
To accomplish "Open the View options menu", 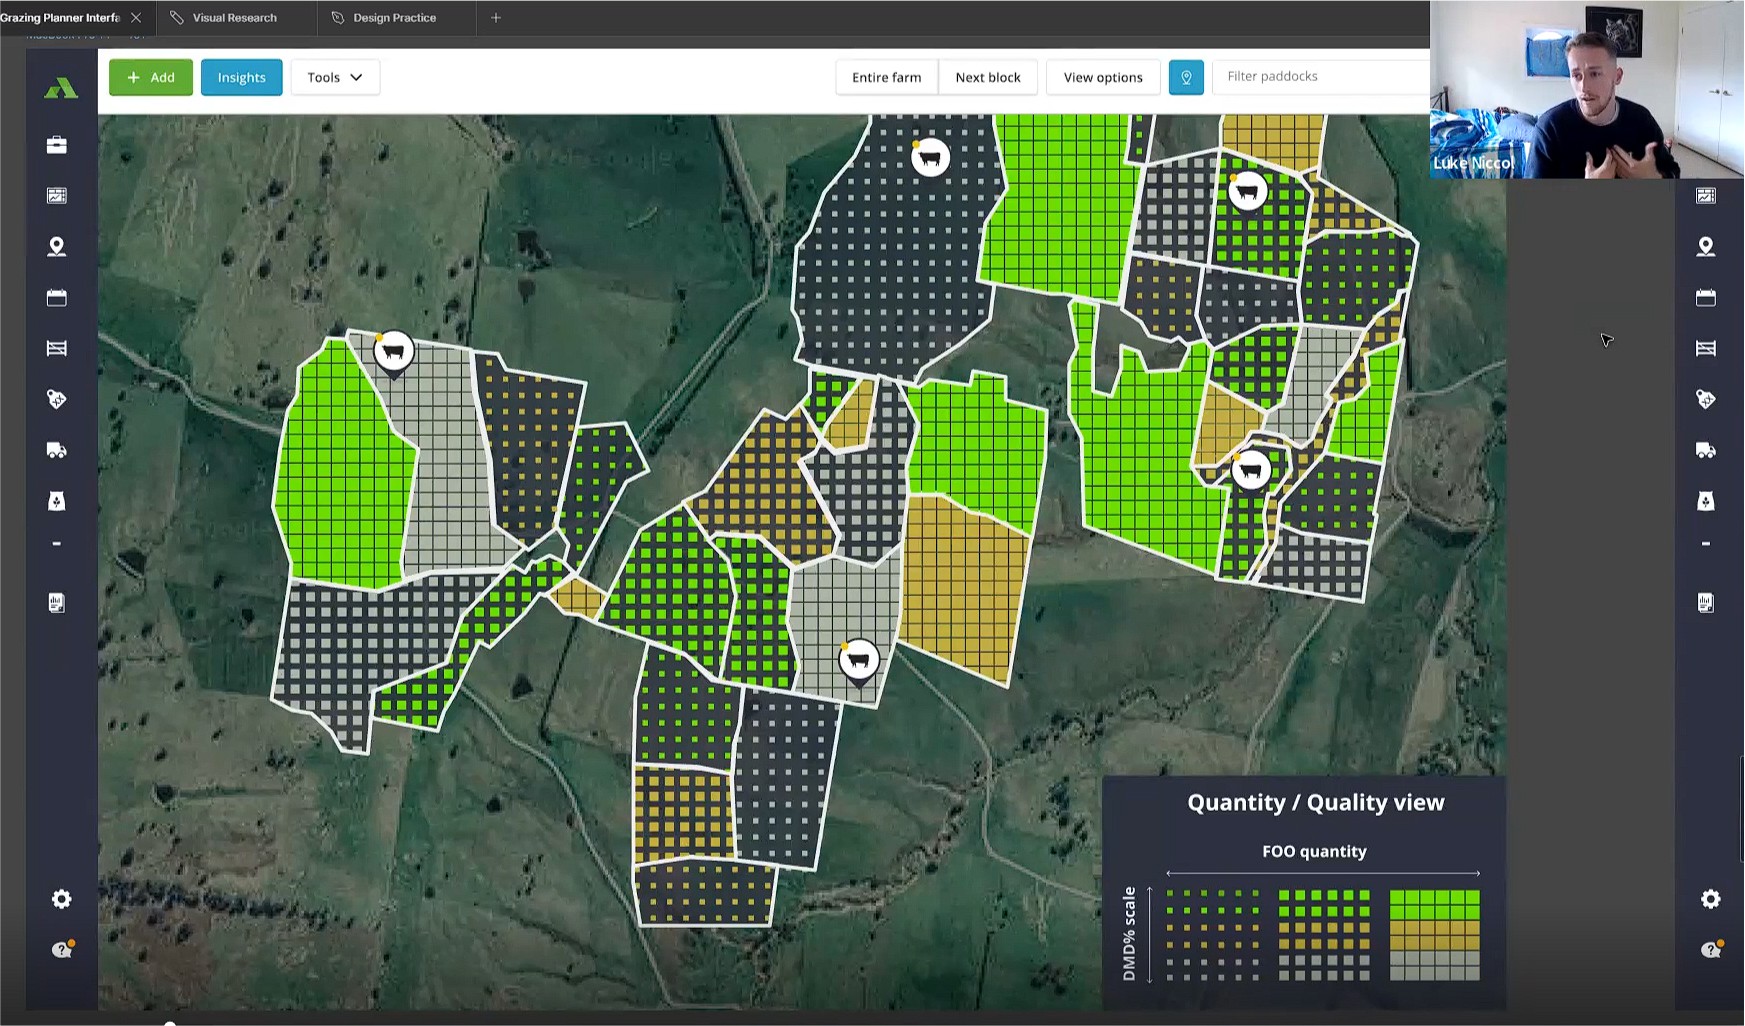I will [1102, 77].
